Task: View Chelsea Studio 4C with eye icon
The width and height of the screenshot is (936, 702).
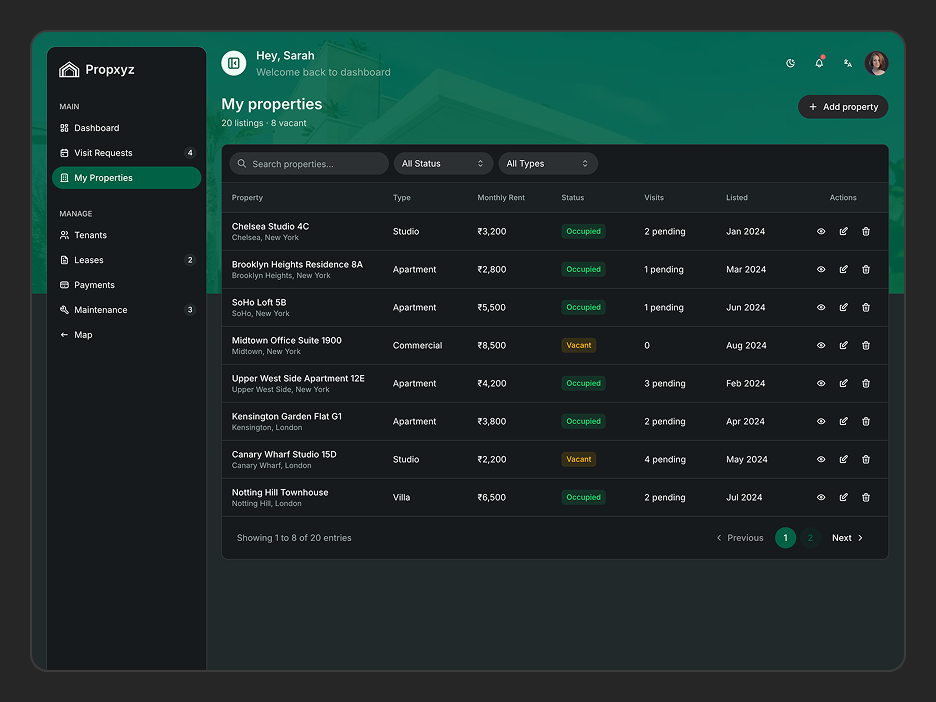Action: pos(821,232)
